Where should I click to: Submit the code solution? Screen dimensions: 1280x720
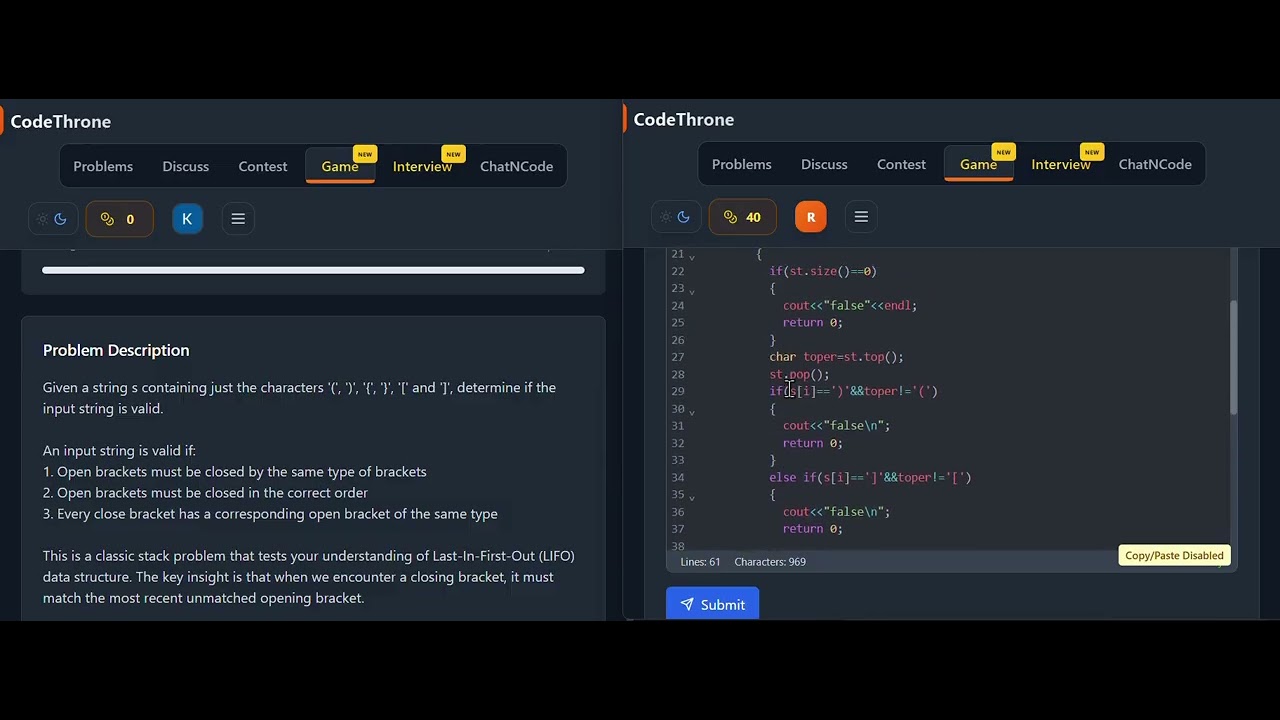pyautogui.click(x=712, y=605)
